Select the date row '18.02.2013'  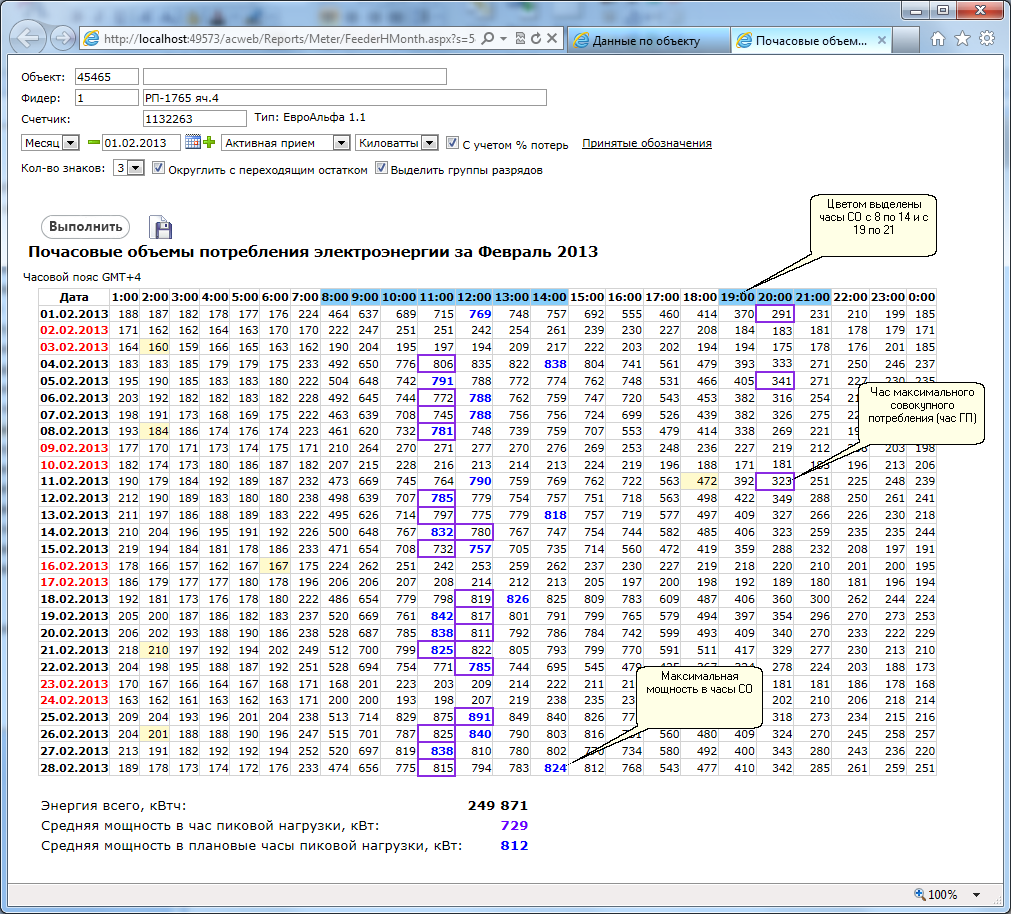pos(74,599)
